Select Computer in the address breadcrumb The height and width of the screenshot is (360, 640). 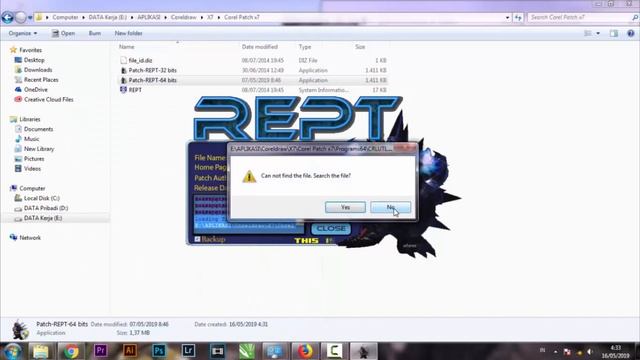(x=65, y=17)
